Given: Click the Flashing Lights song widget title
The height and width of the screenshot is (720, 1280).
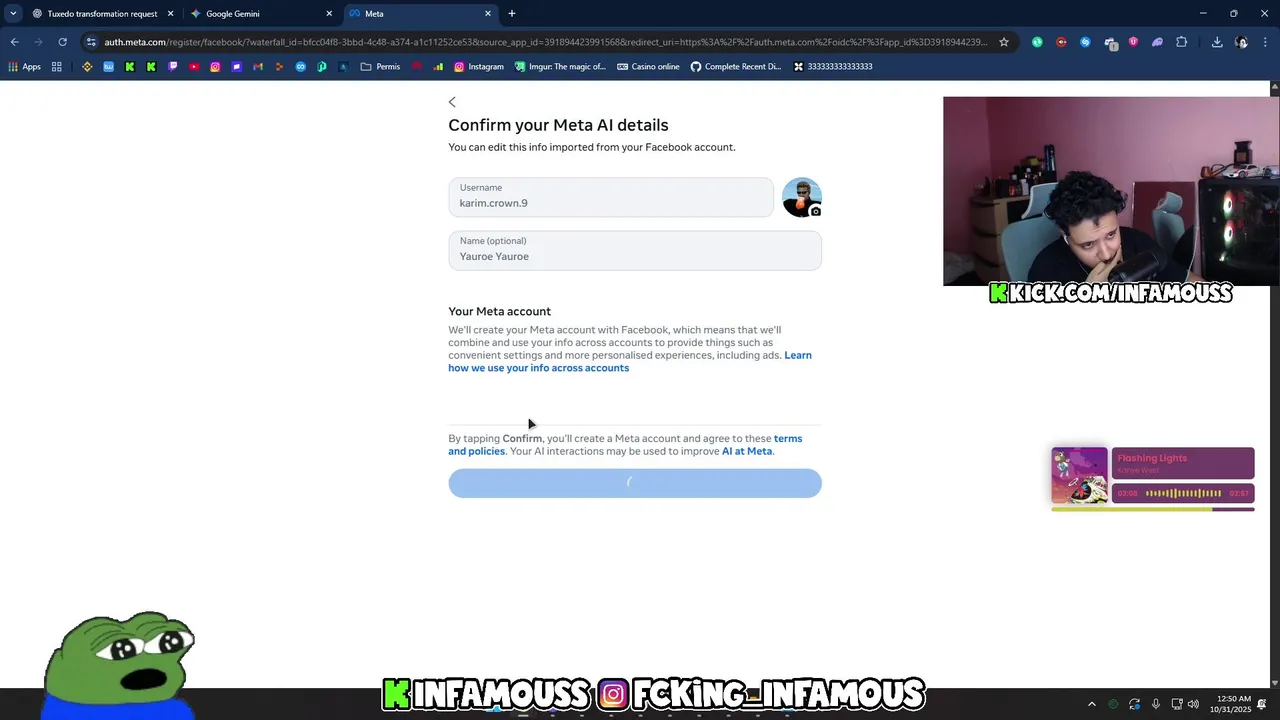Looking at the screenshot, I should (1152, 458).
